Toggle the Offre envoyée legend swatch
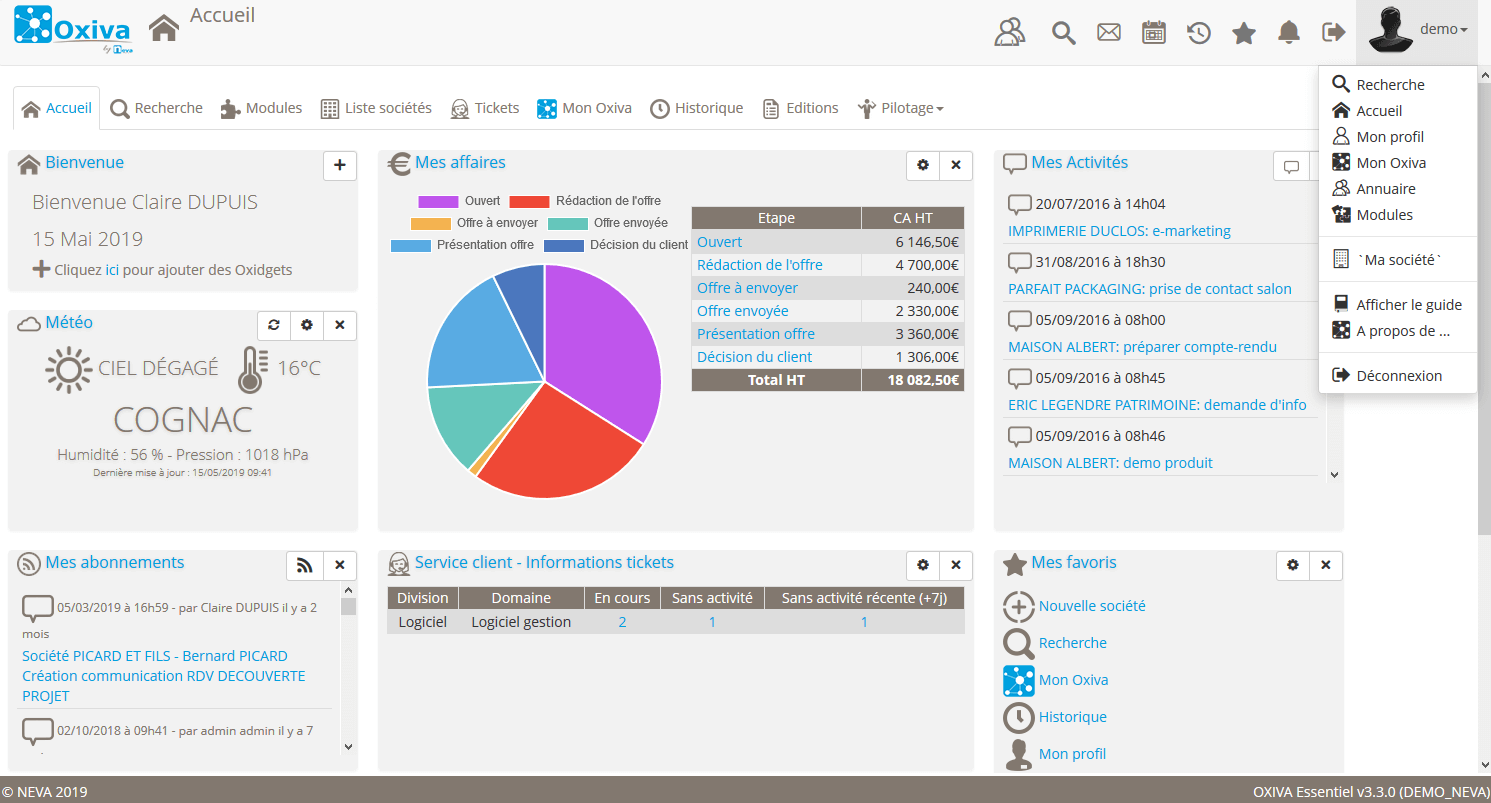This screenshot has height=803, width=1491. click(x=568, y=223)
